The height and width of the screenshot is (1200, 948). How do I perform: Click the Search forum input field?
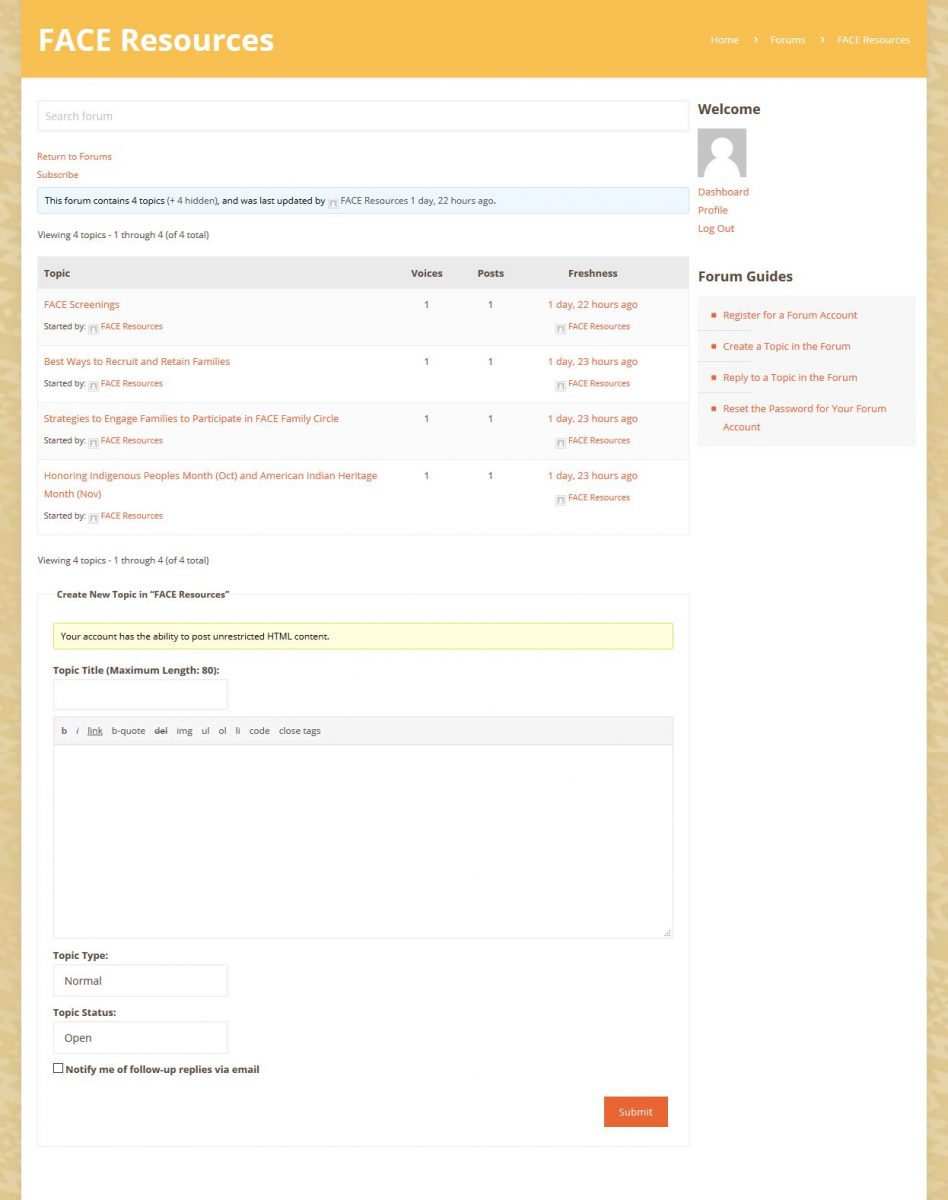(362, 116)
